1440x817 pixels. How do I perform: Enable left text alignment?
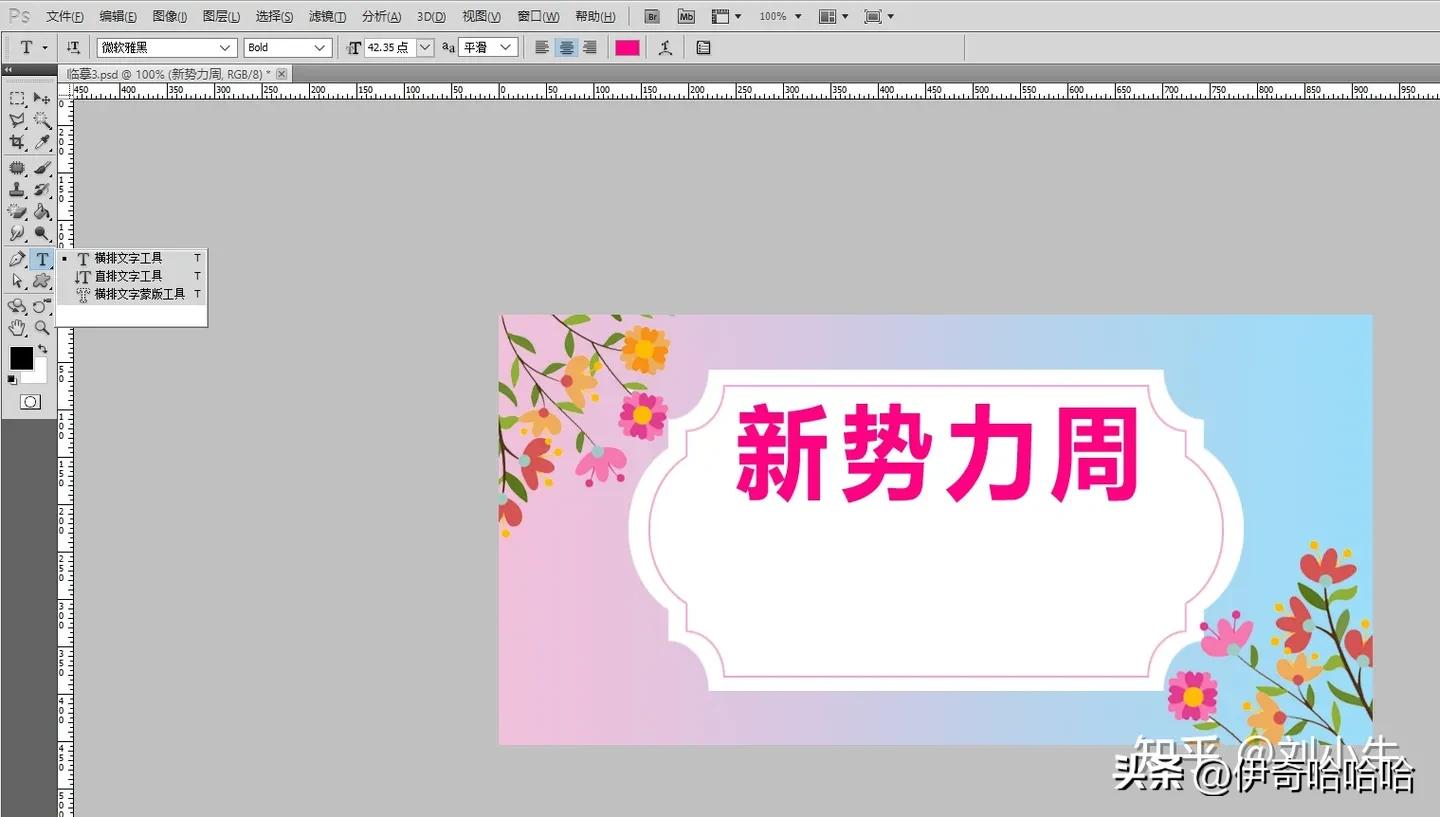coord(541,47)
